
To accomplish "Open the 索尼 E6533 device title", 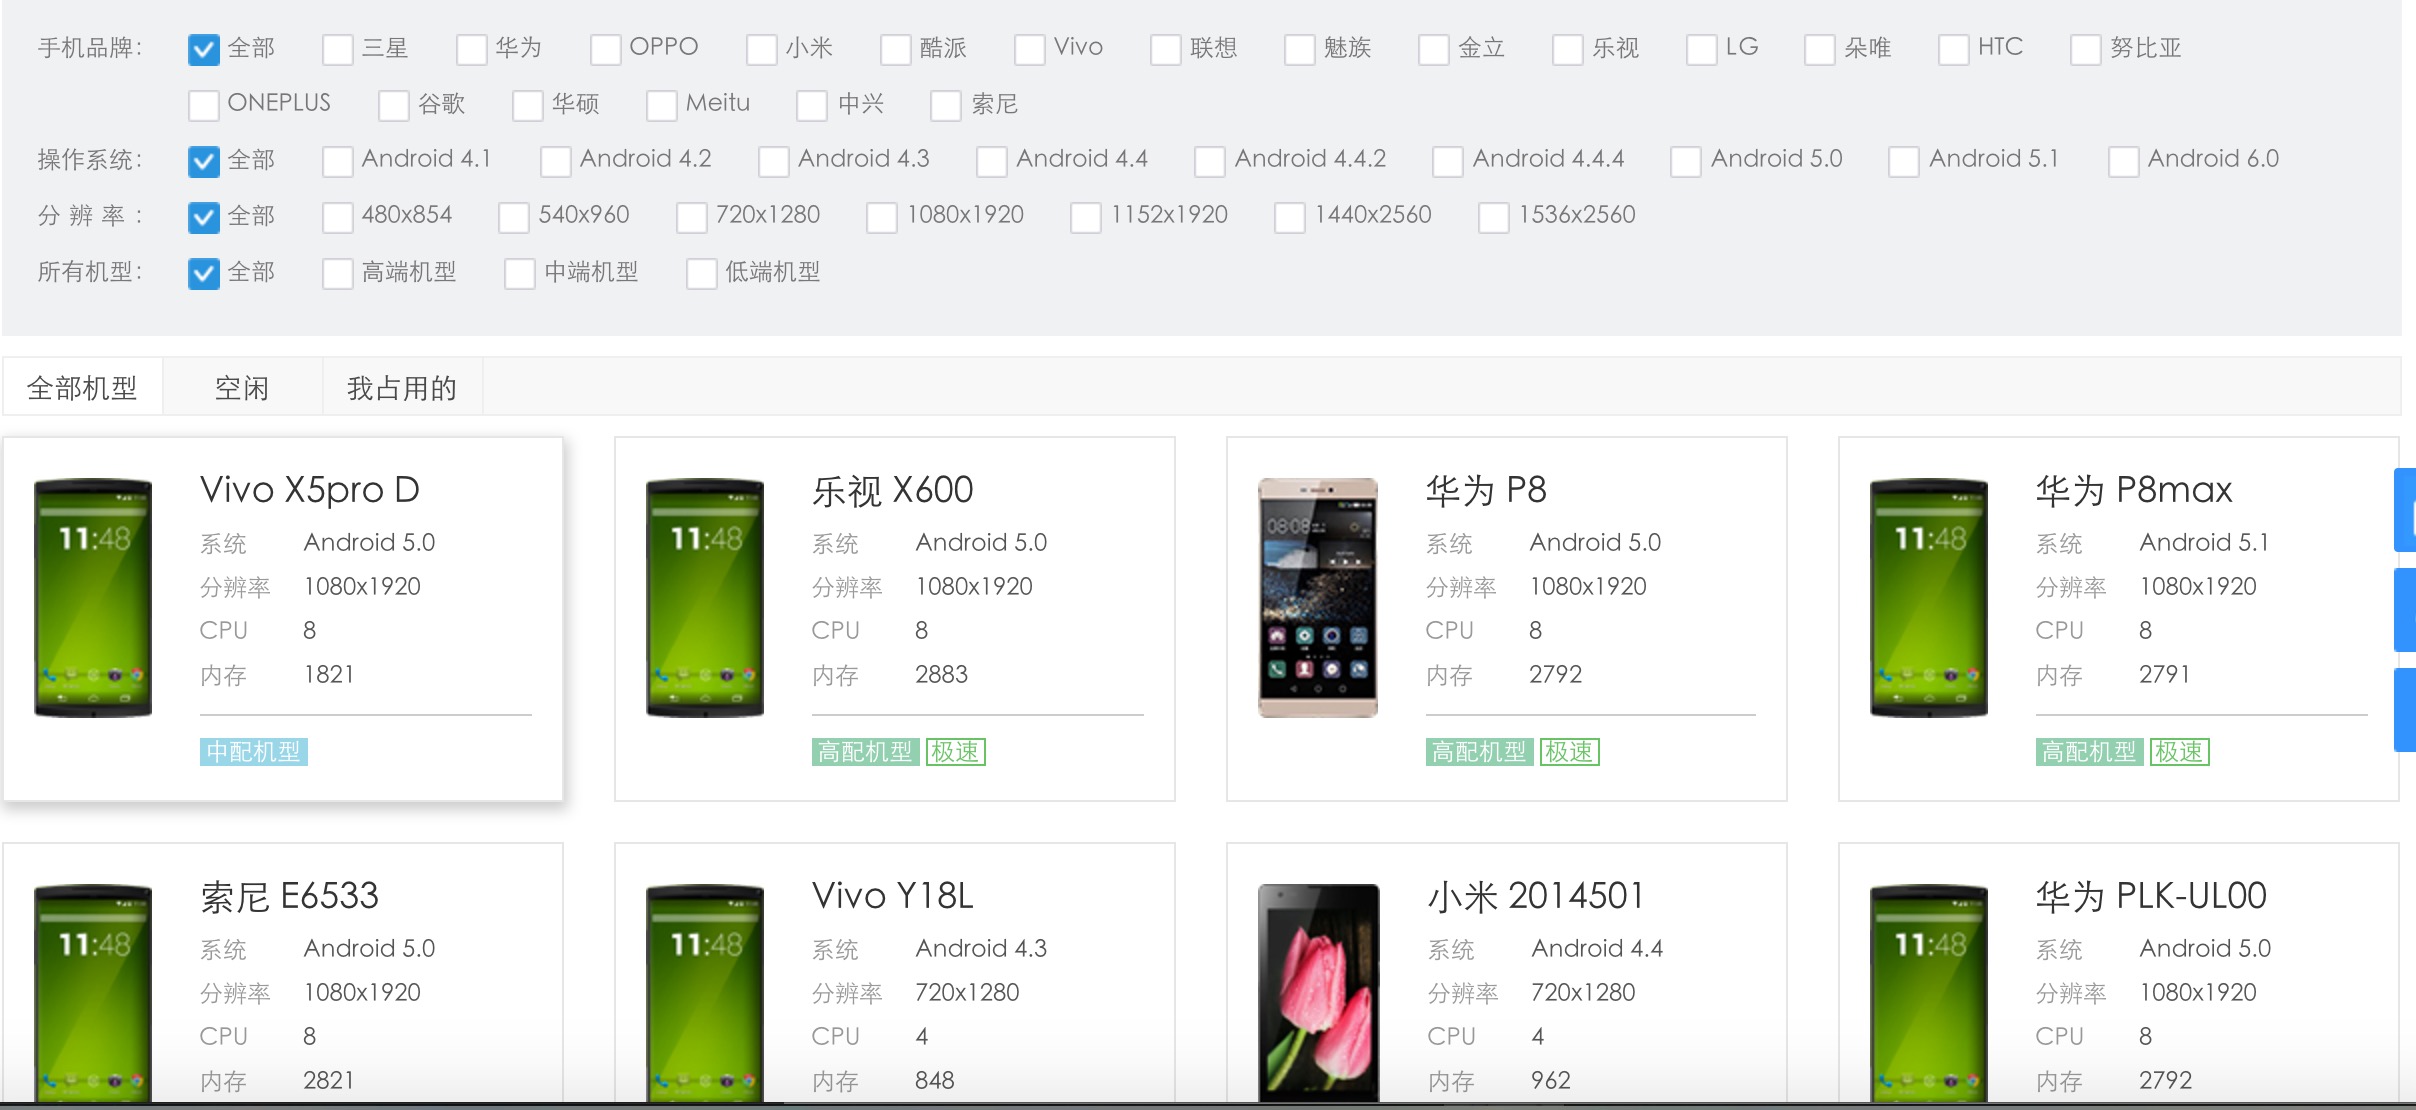I will (290, 896).
